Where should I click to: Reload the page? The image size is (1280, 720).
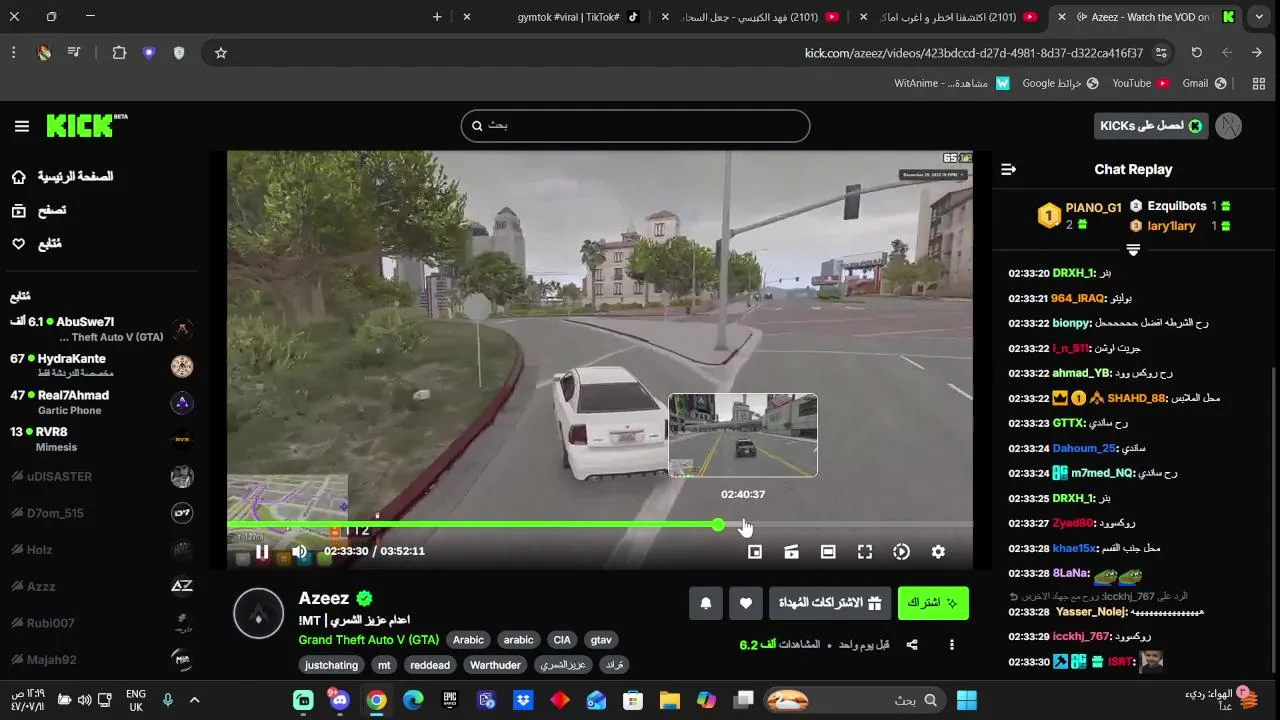pyautogui.click(x=1197, y=53)
